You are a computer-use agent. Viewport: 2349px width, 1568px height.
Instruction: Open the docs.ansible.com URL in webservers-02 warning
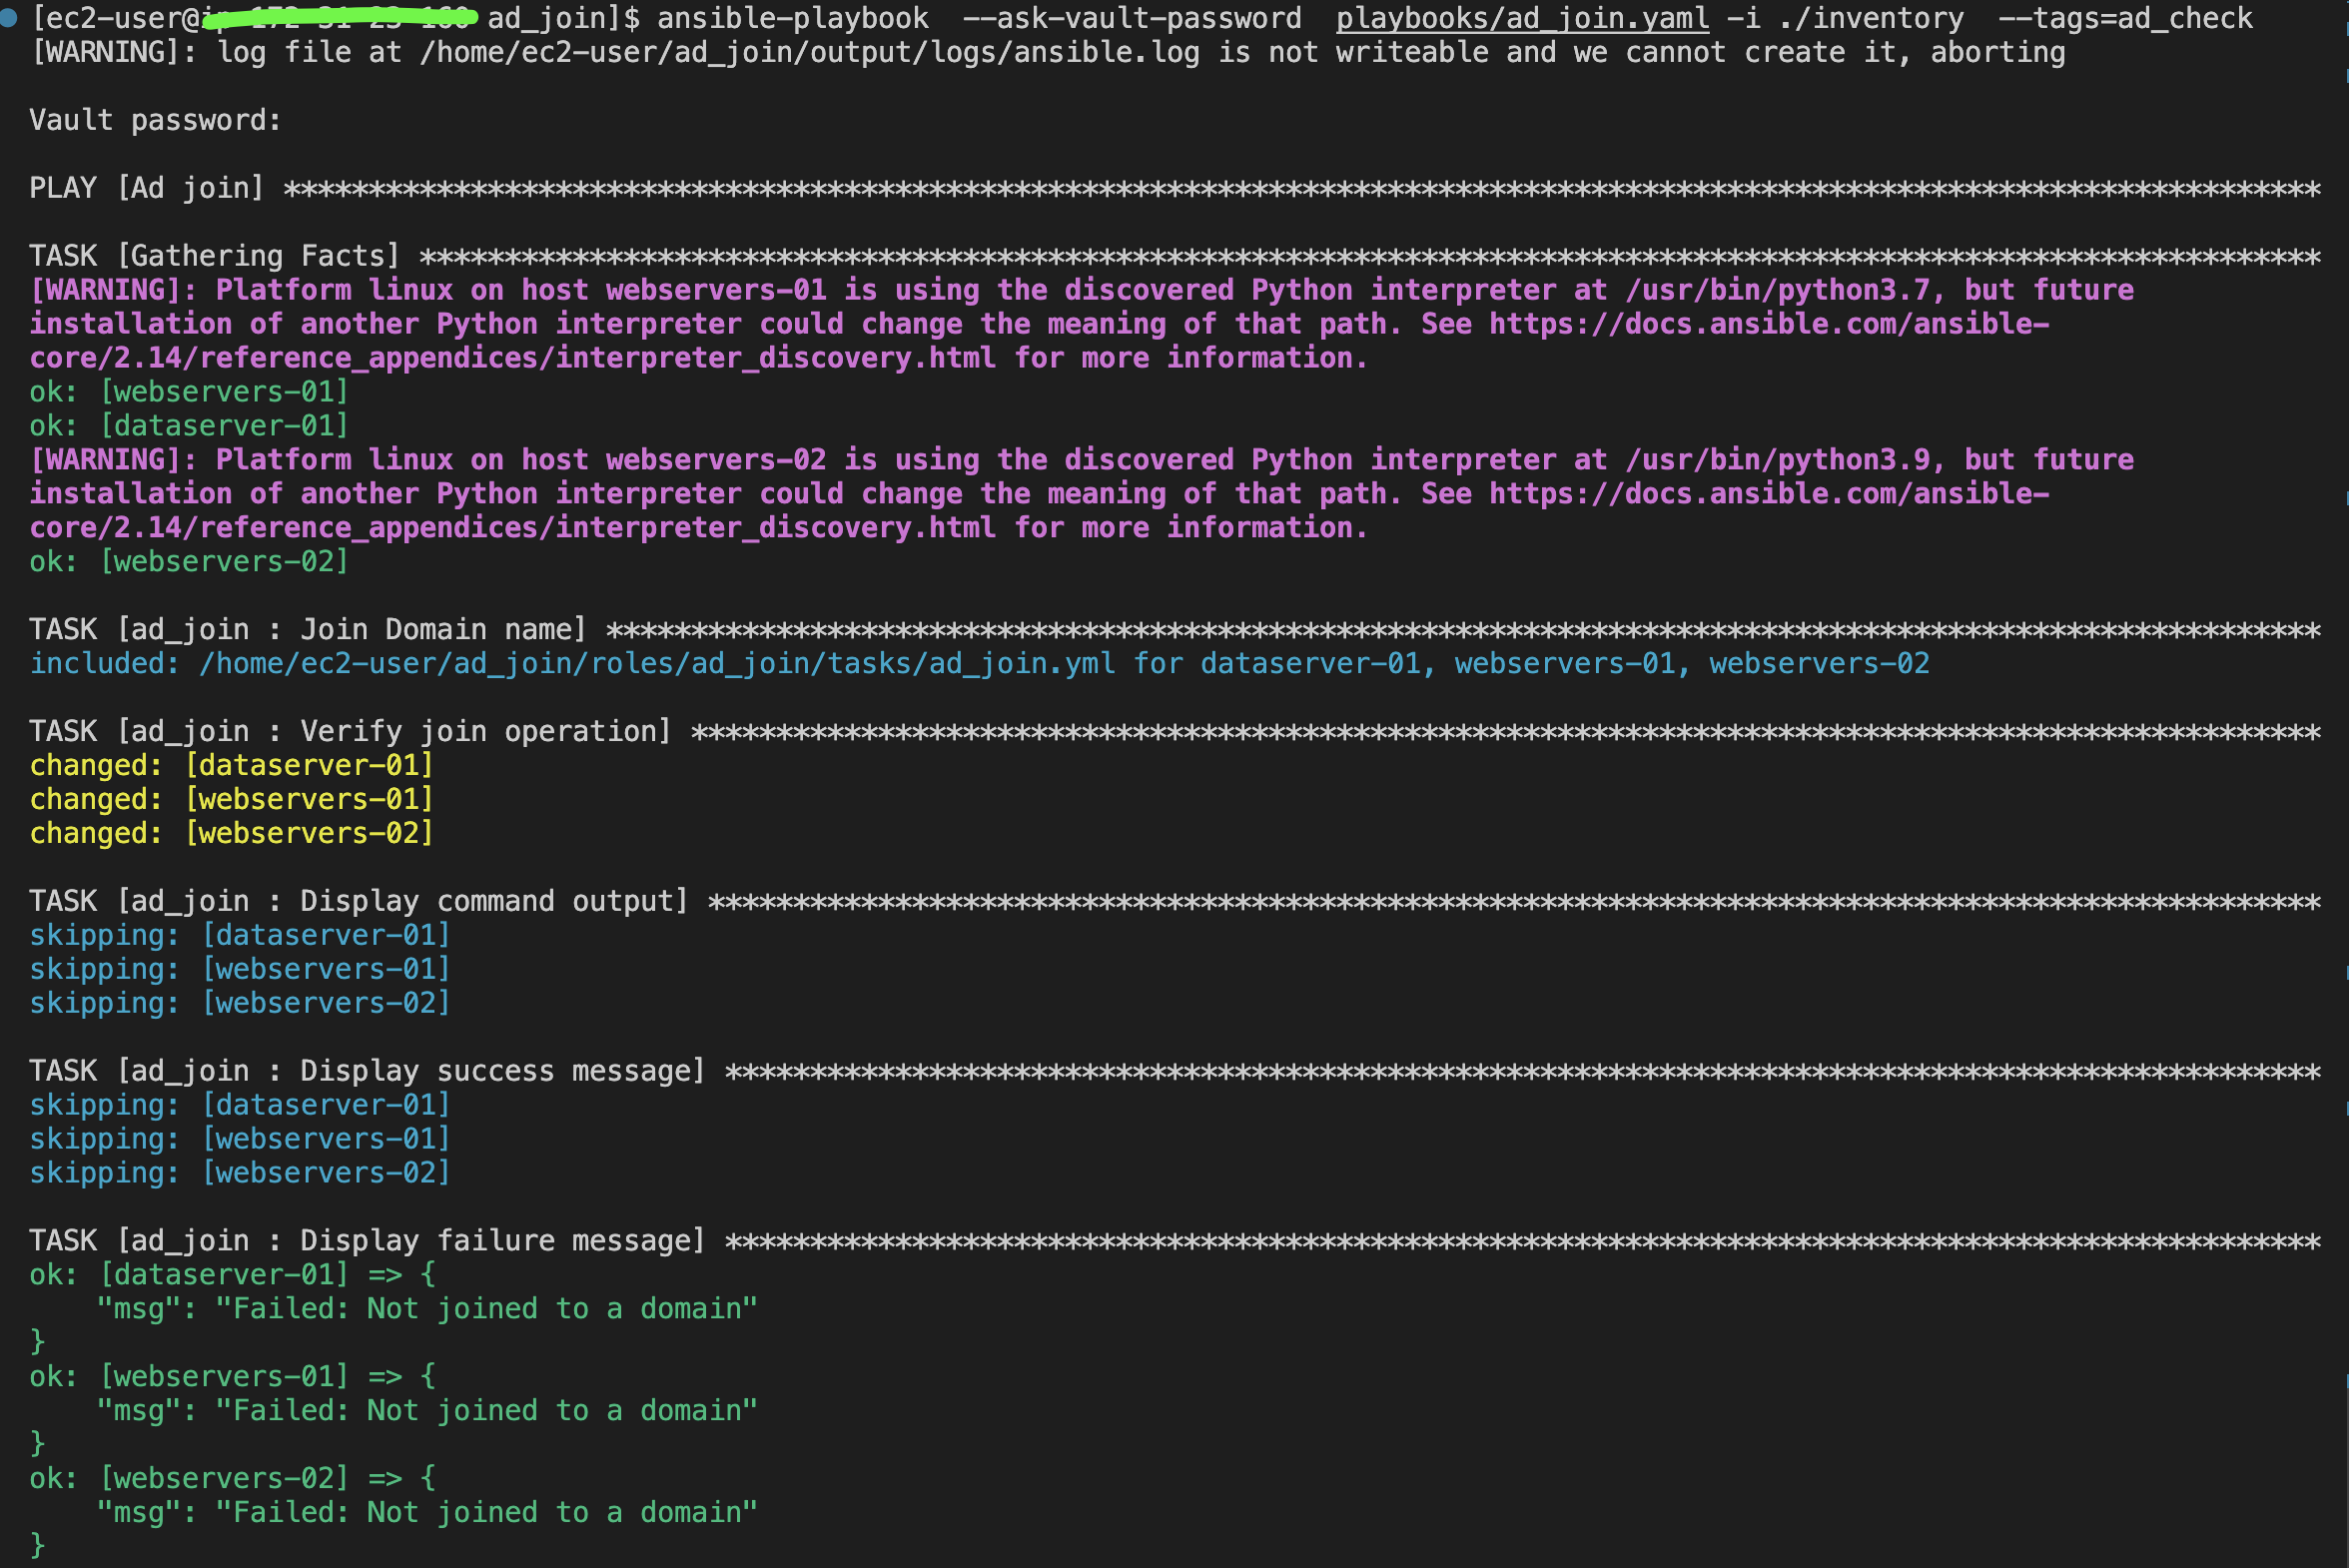1768,494
